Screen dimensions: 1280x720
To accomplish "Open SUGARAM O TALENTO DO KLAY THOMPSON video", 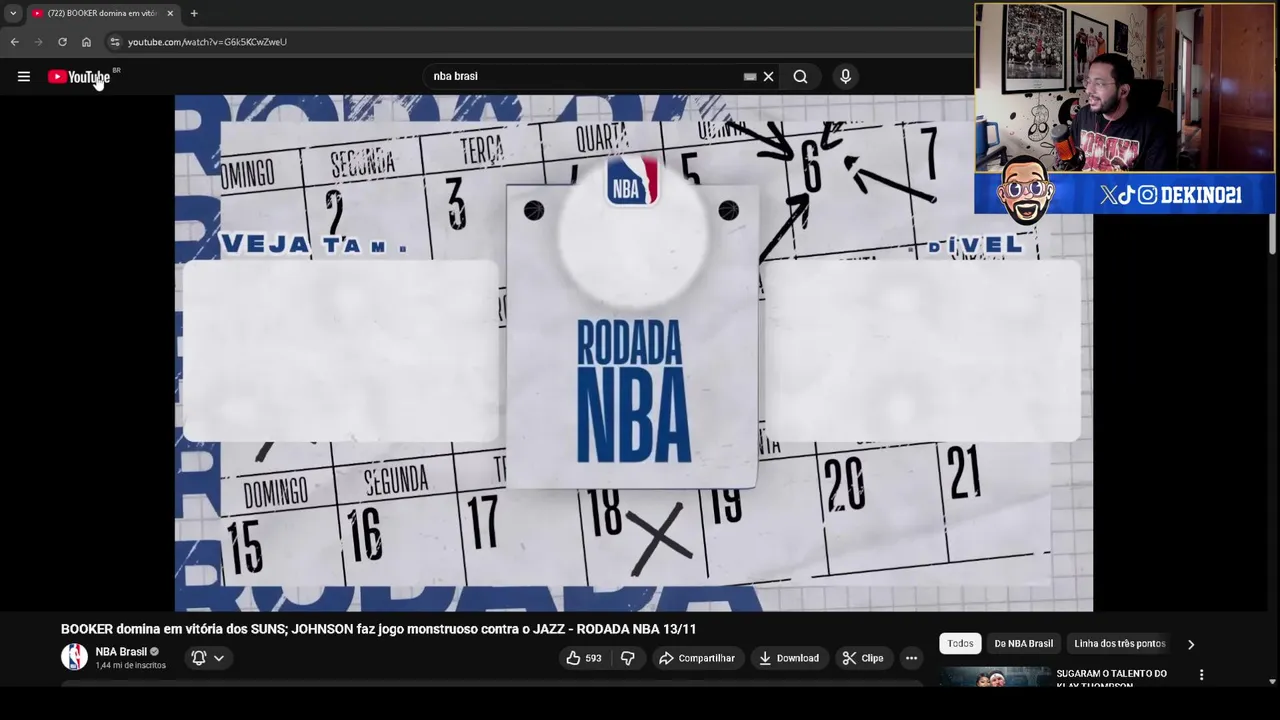I will [x=1112, y=679].
